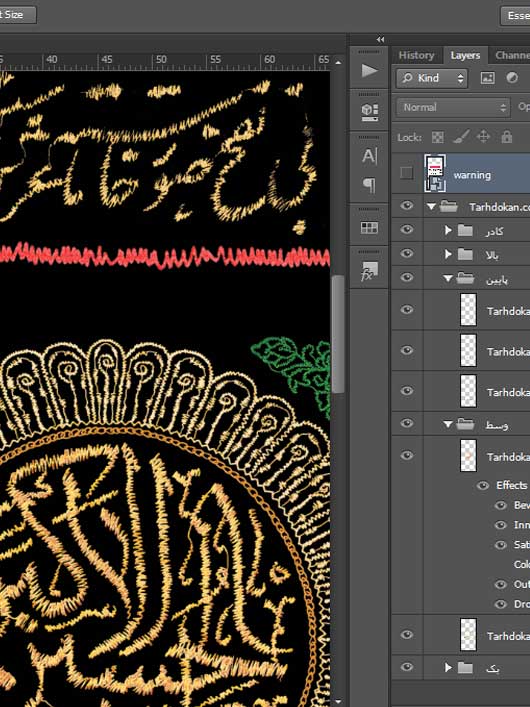Enable the adjustment layers filter icon
530x707 pixels.
tap(512, 78)
